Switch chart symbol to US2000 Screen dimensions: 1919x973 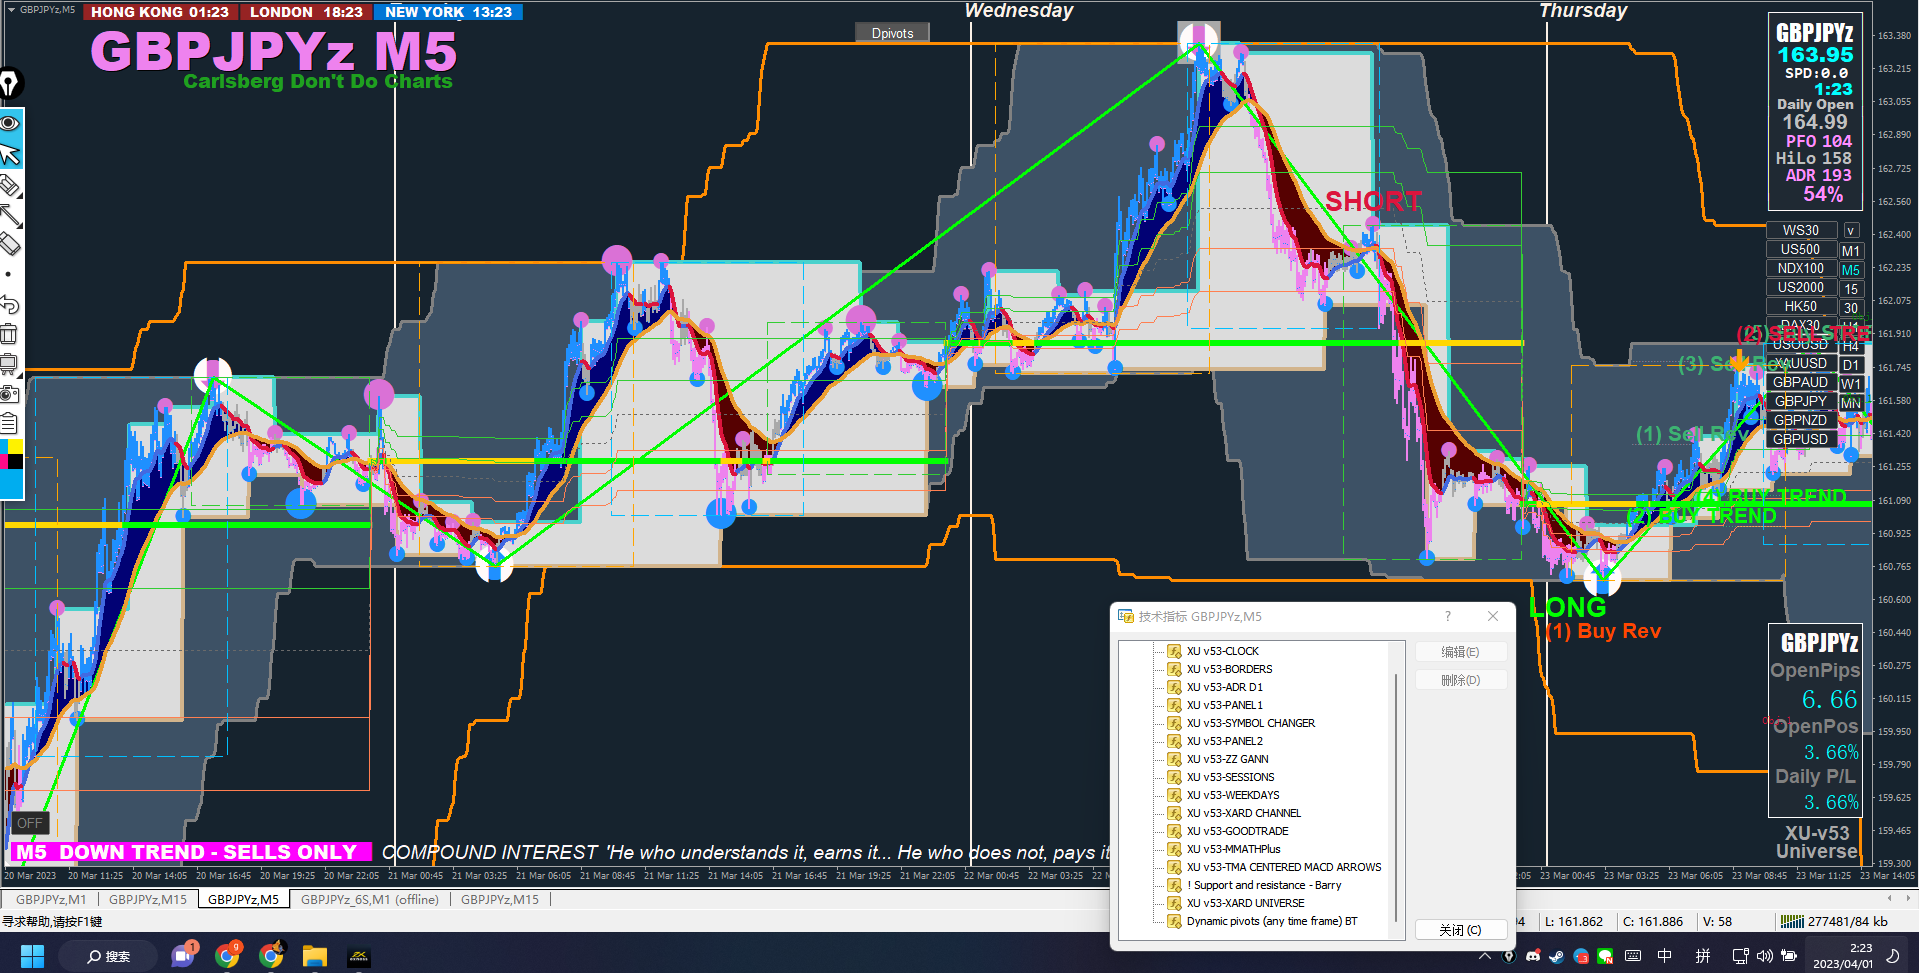click(x=1801, y=287)
